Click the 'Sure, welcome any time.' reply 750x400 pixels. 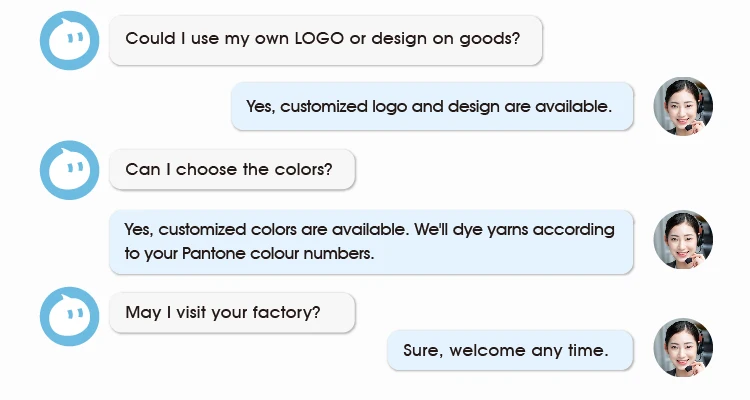click(510, 350)
